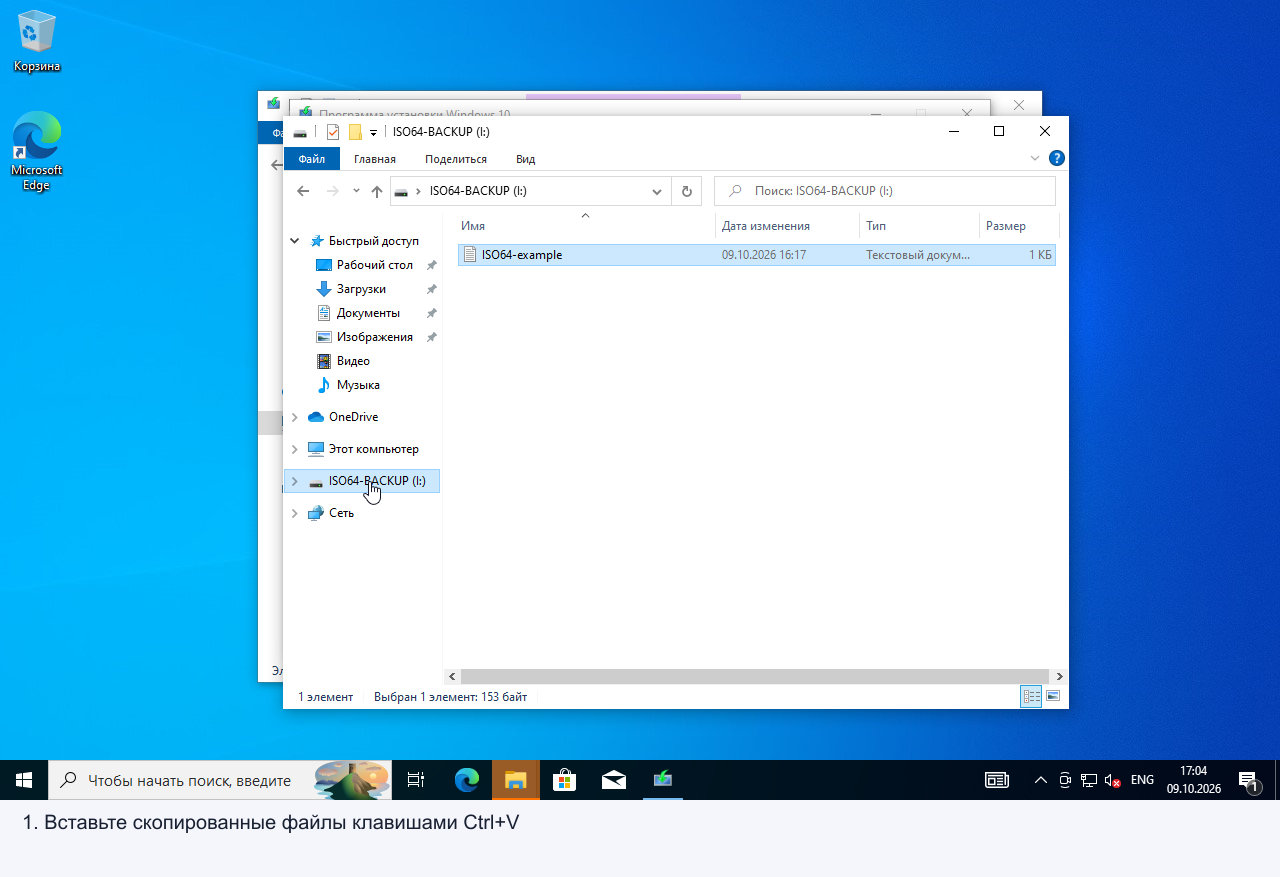Go up one folder level

tap(377, 191)
